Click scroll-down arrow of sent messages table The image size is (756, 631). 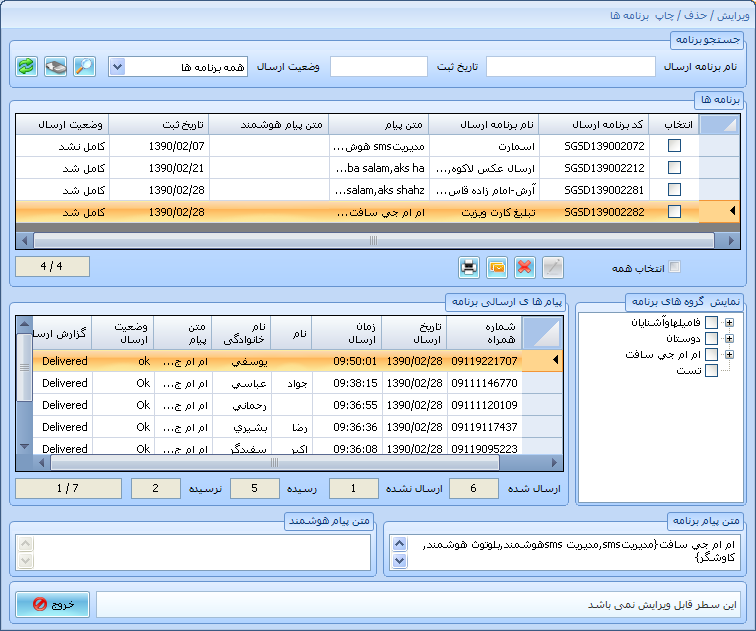point(24,446)
